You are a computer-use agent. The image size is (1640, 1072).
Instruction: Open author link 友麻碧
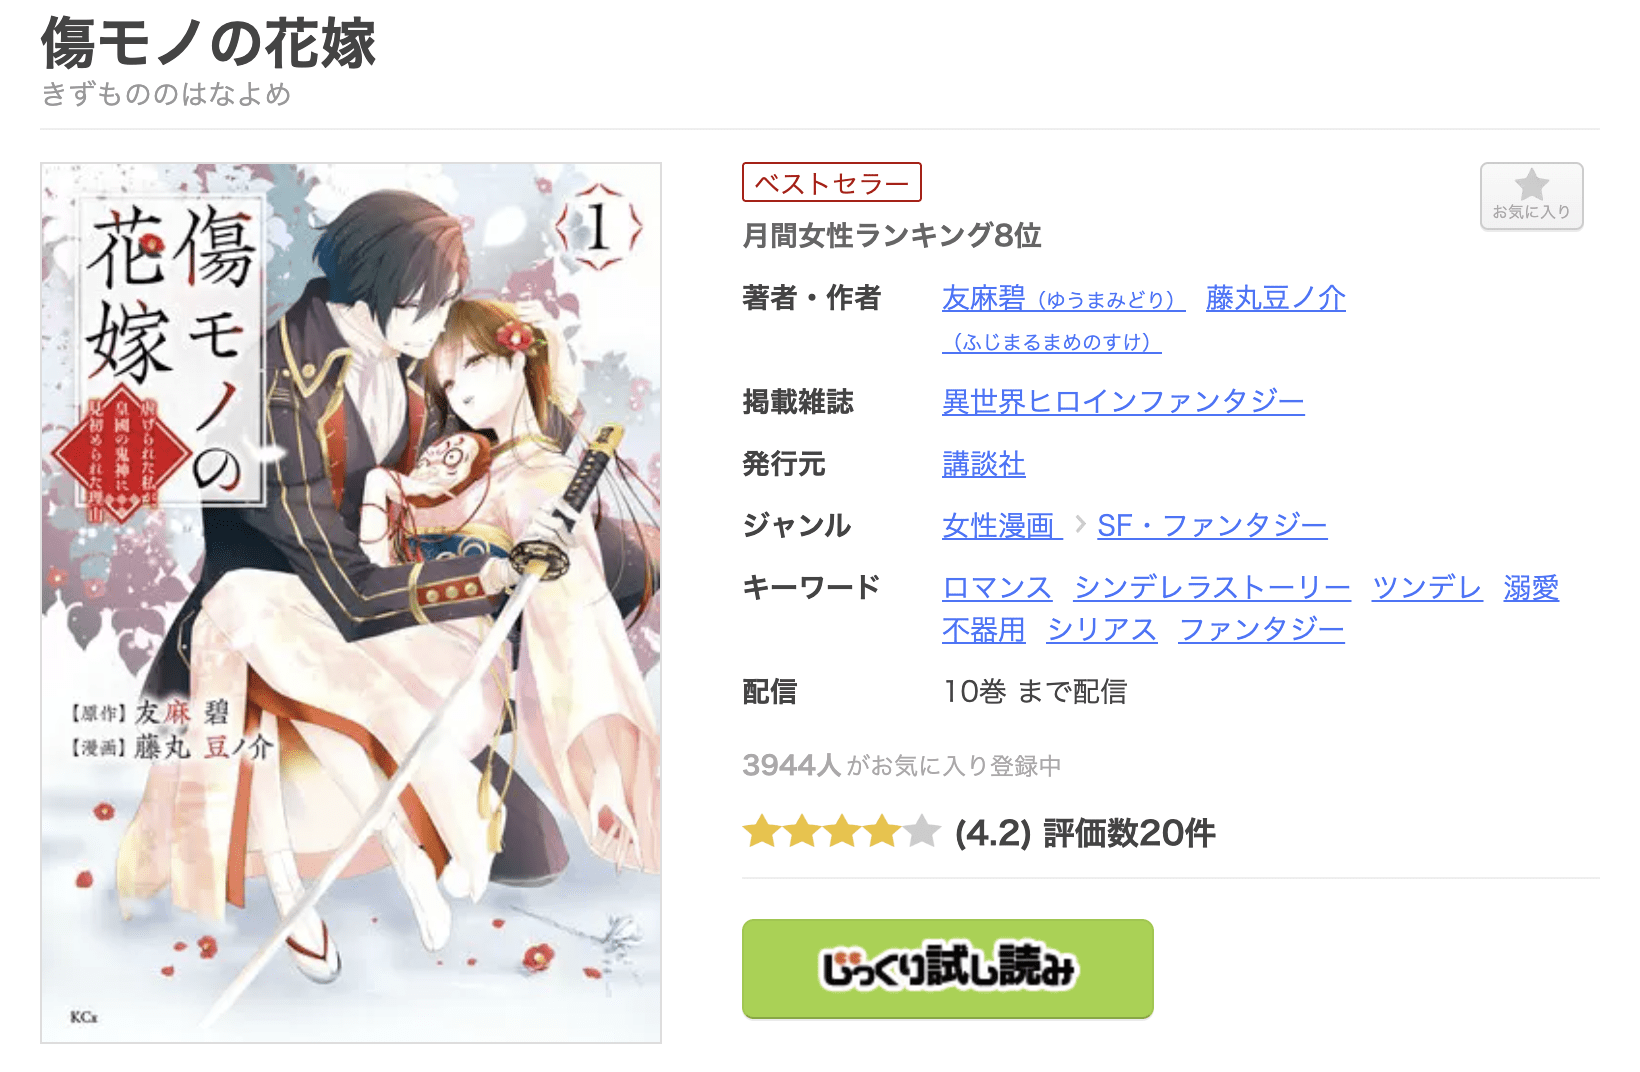[x=1063, y=298]
